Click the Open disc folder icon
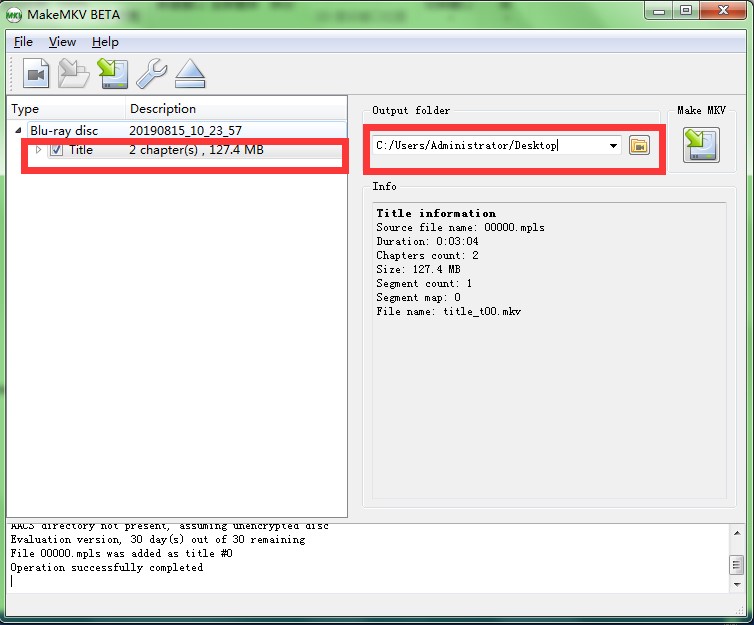 pyautogui.click(x=74, y=74)
